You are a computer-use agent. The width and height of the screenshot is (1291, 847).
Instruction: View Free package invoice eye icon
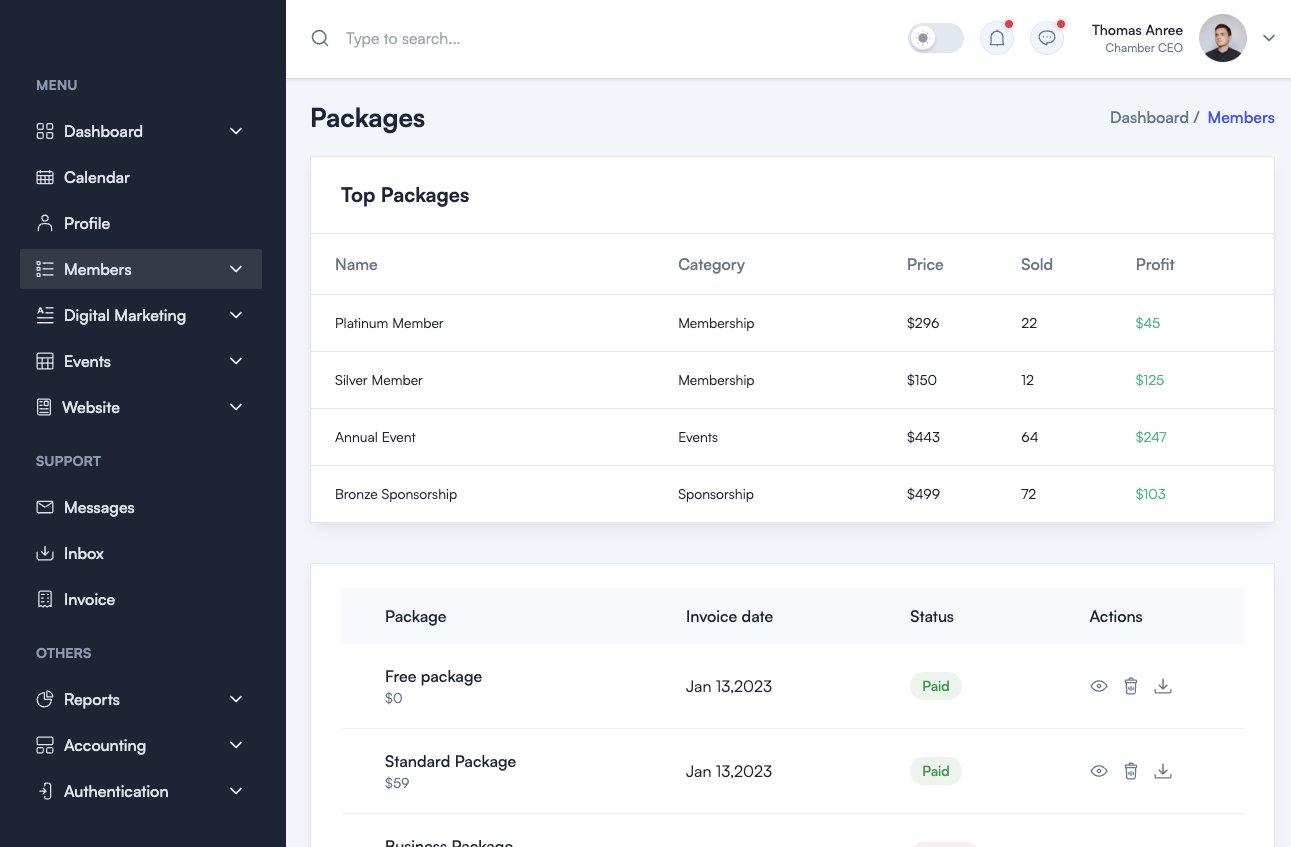point(1099,686)
